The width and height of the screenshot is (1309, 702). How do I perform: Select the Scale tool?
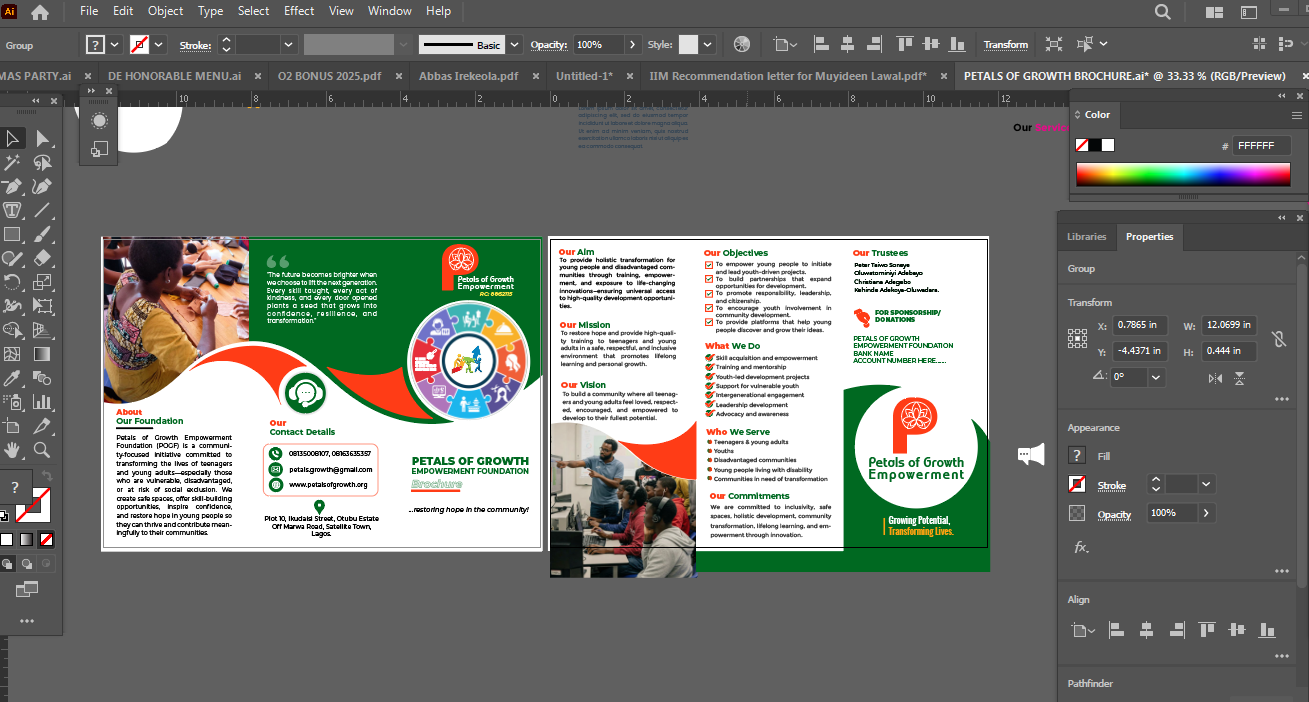click(x=42, y=282)
